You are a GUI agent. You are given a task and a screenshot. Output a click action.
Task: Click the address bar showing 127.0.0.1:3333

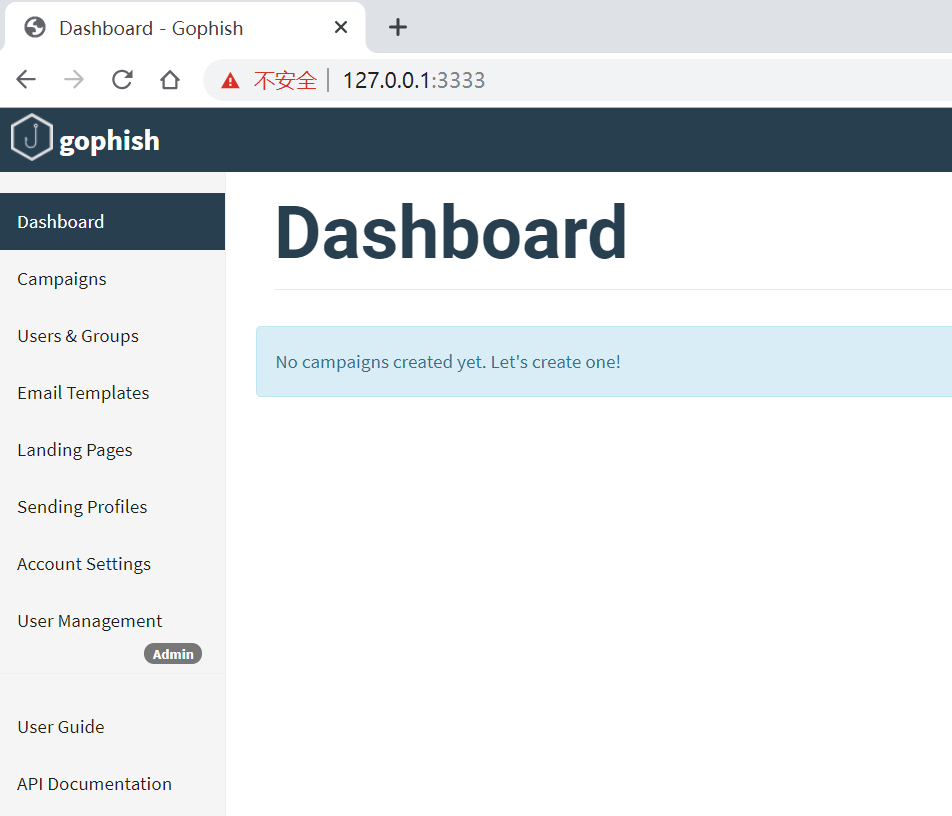577,80
